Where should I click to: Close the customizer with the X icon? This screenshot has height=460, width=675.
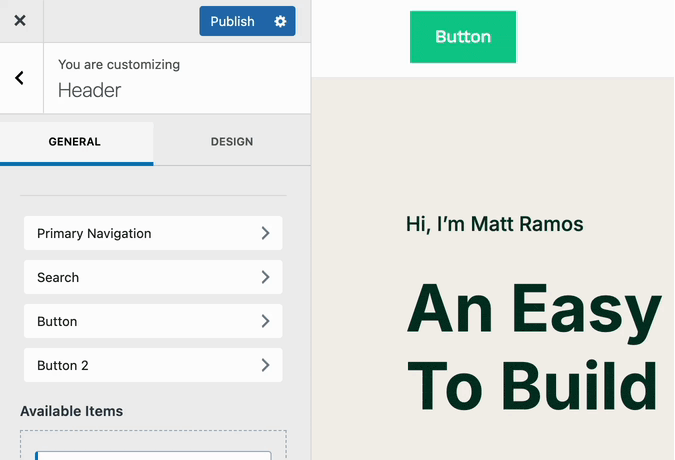(x=20, y=21)
